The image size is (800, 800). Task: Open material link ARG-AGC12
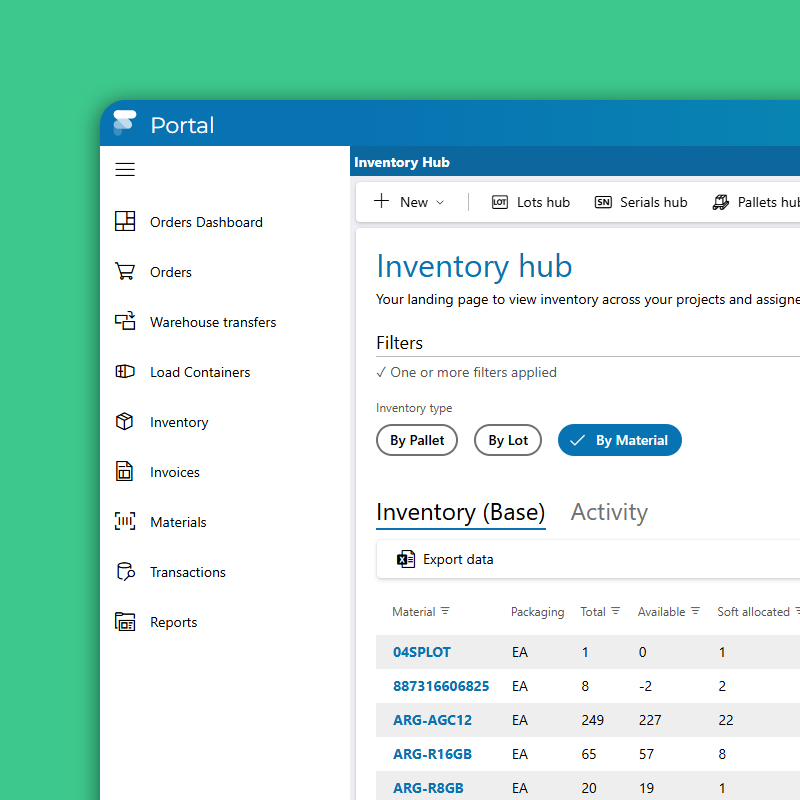point(432,720)
